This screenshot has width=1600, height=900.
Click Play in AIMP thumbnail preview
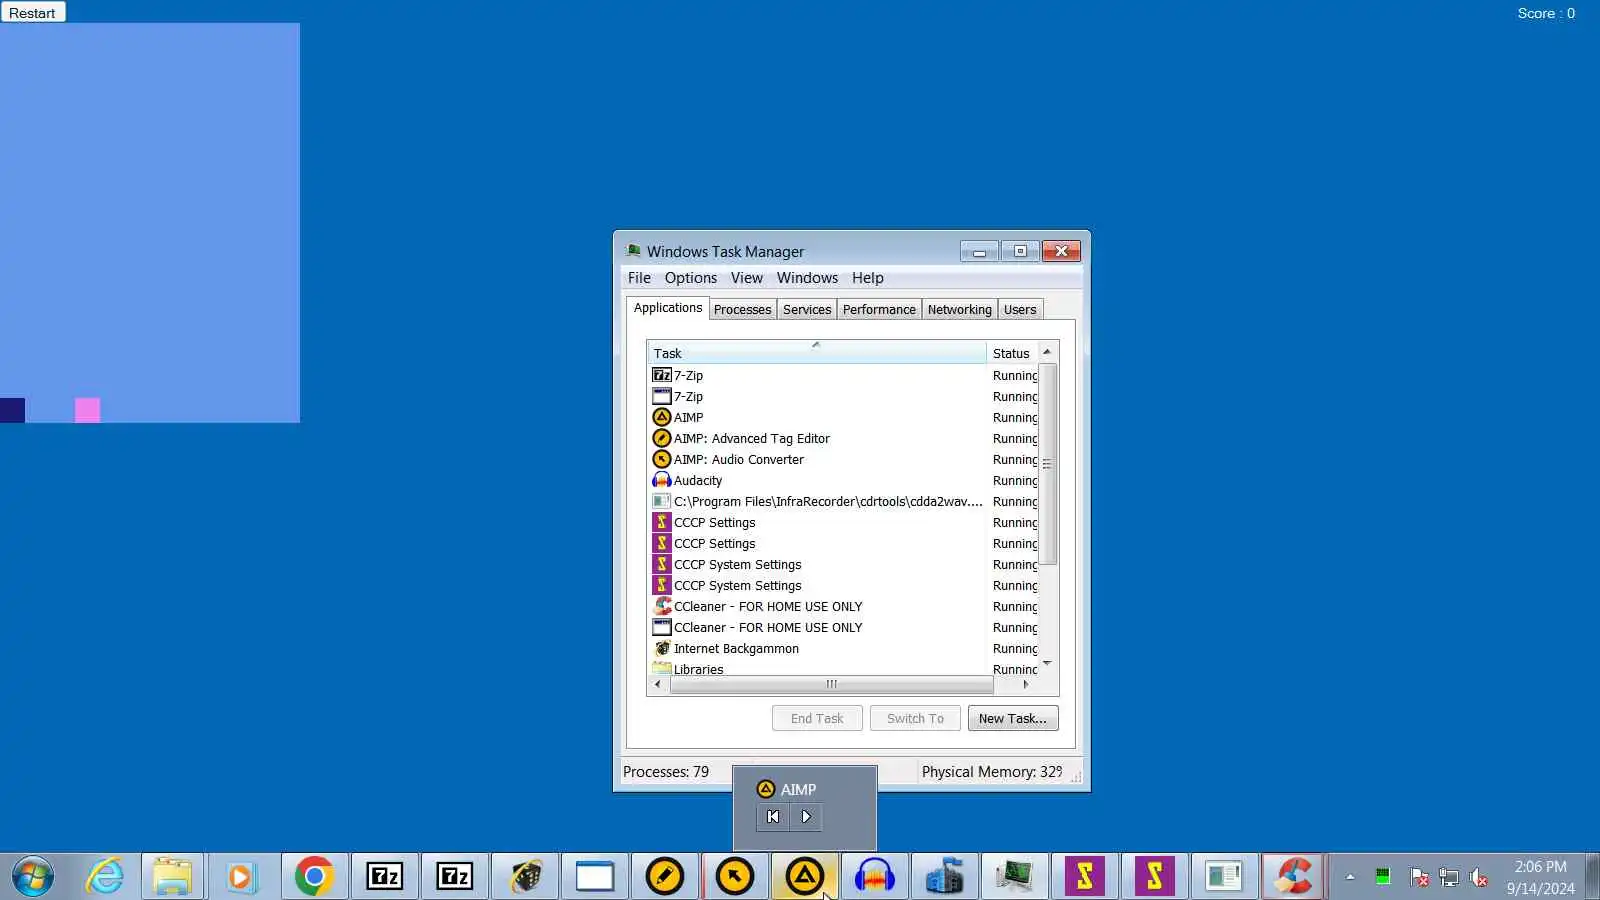click(x=806, y=817)
